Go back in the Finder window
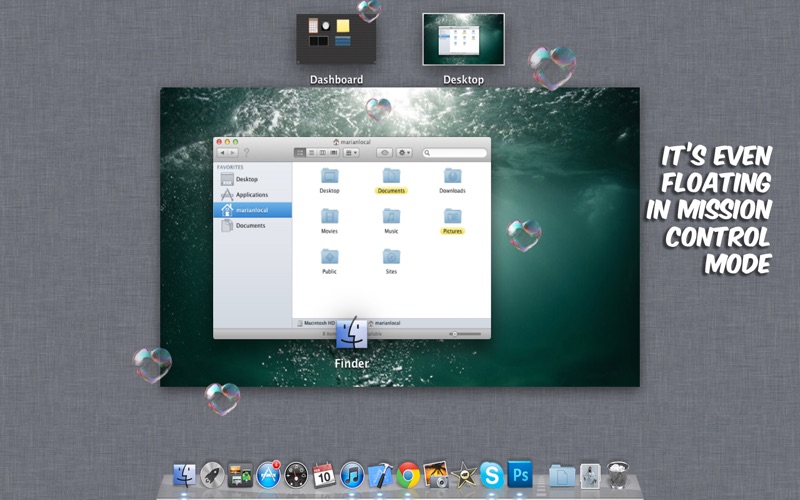The image size is (800, 500). [x=222, y=153]
